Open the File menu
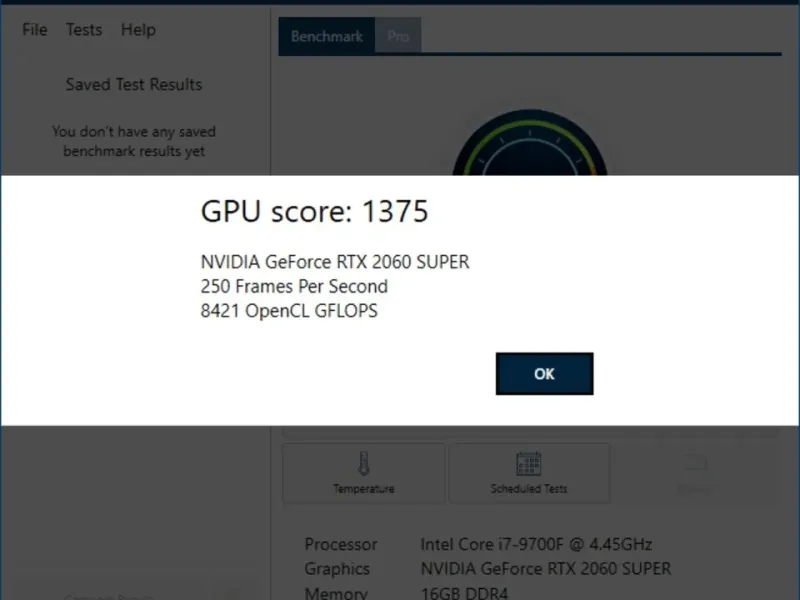800x600 pixels. pyautogui.click(x=35, y=30)
